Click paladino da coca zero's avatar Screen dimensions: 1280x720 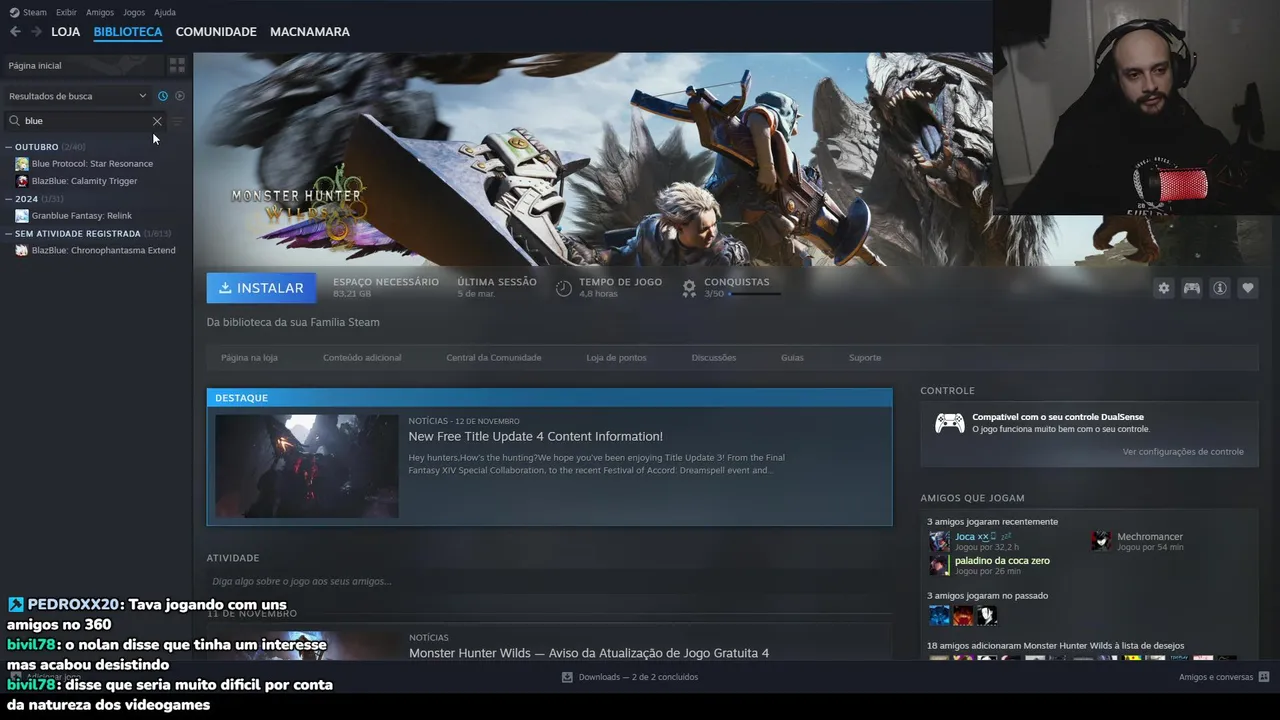pos(939,565)
